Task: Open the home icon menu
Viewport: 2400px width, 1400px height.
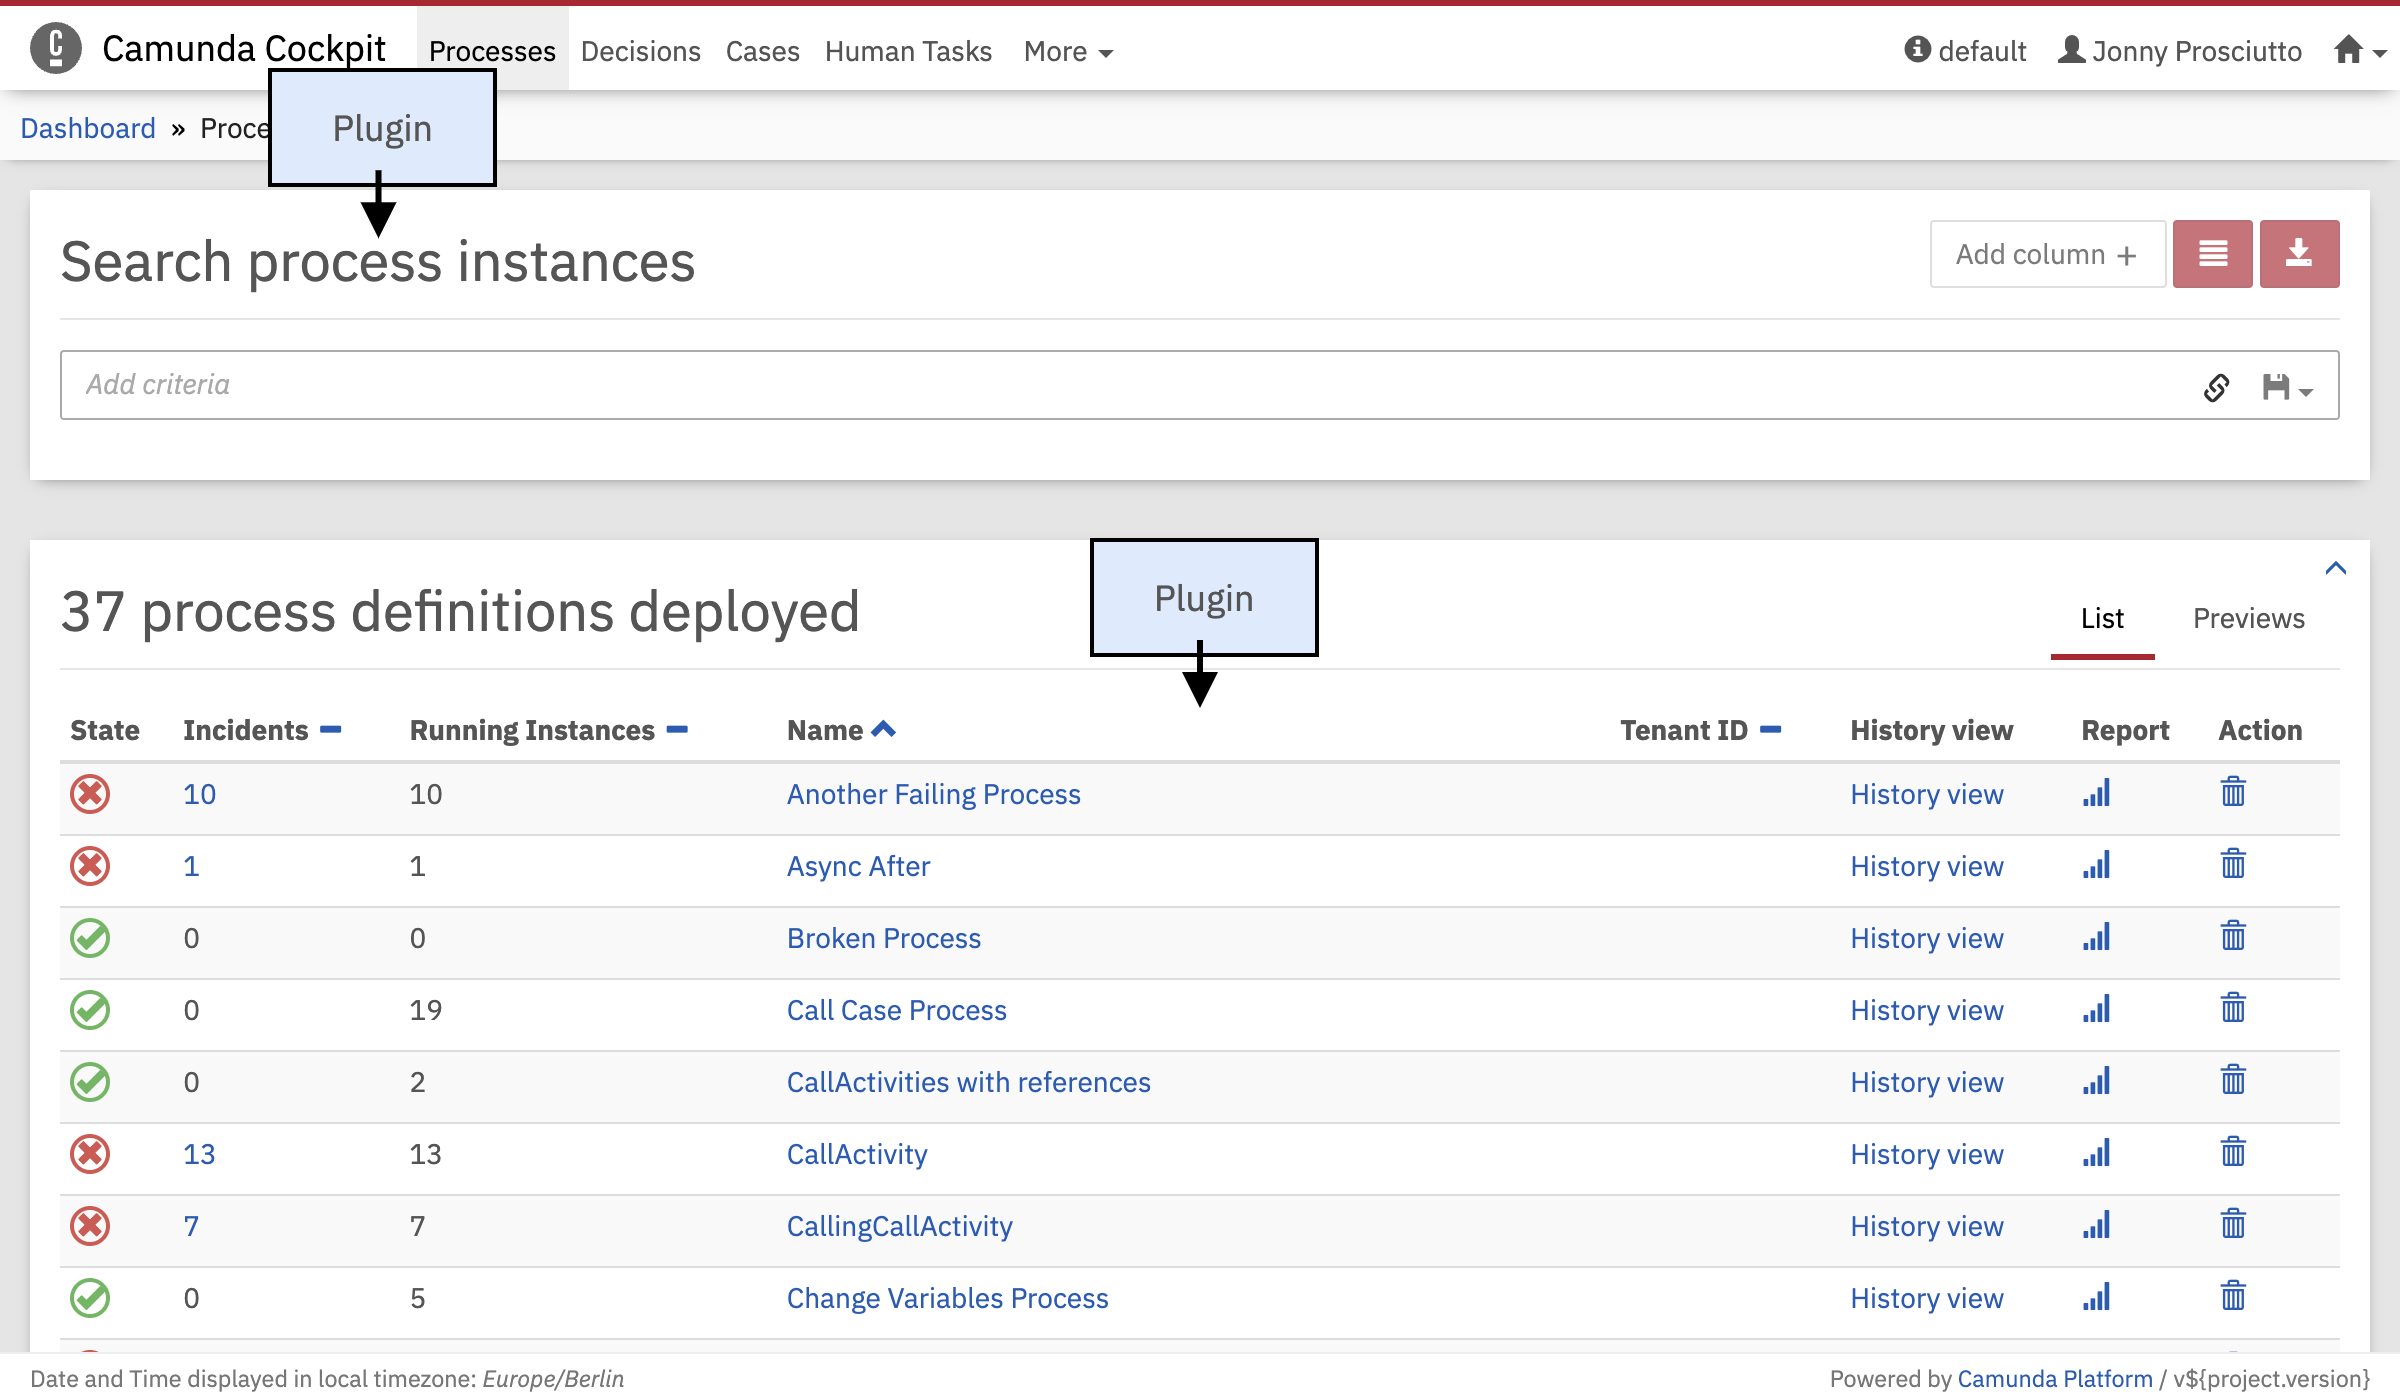Action: [x=2359, y=51]
